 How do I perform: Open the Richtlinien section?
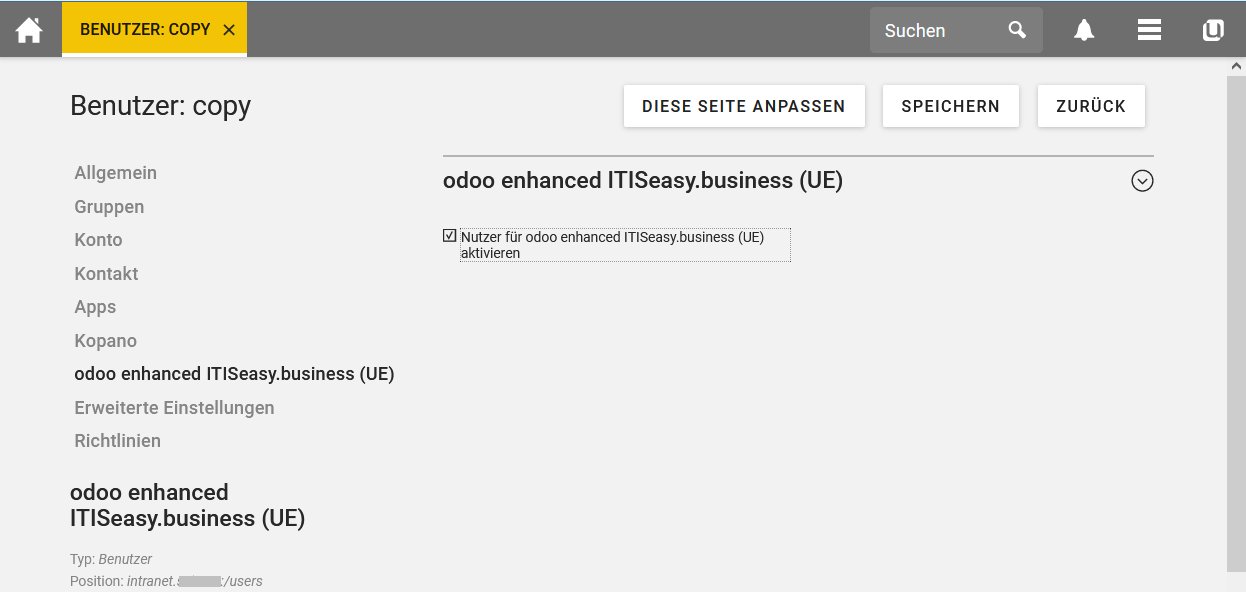coord(117,441)
